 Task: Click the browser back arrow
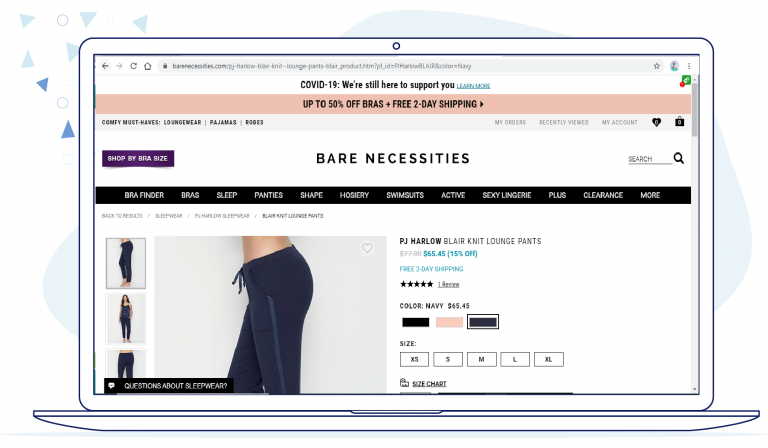(105, 66)
